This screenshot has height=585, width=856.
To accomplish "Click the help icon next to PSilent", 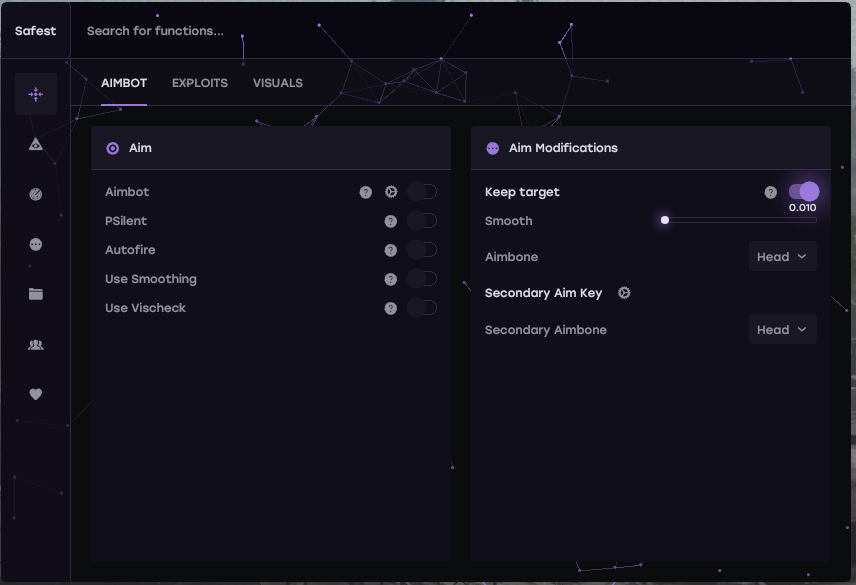I will click(x=391, y=221).
